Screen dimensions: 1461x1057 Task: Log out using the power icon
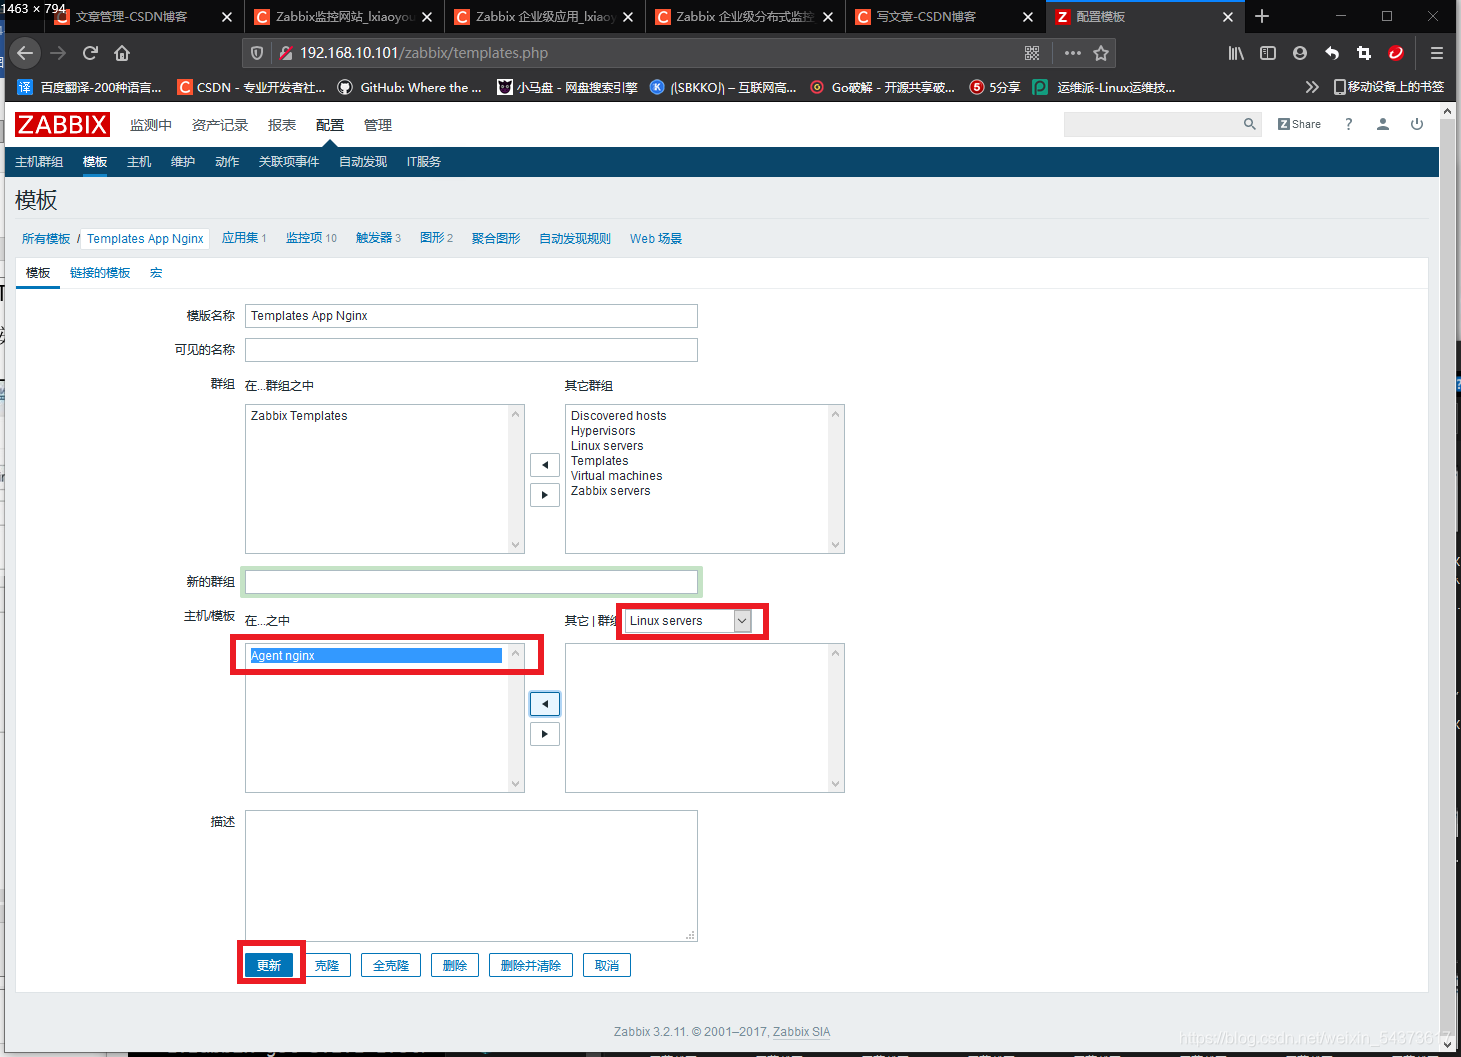1417,124
